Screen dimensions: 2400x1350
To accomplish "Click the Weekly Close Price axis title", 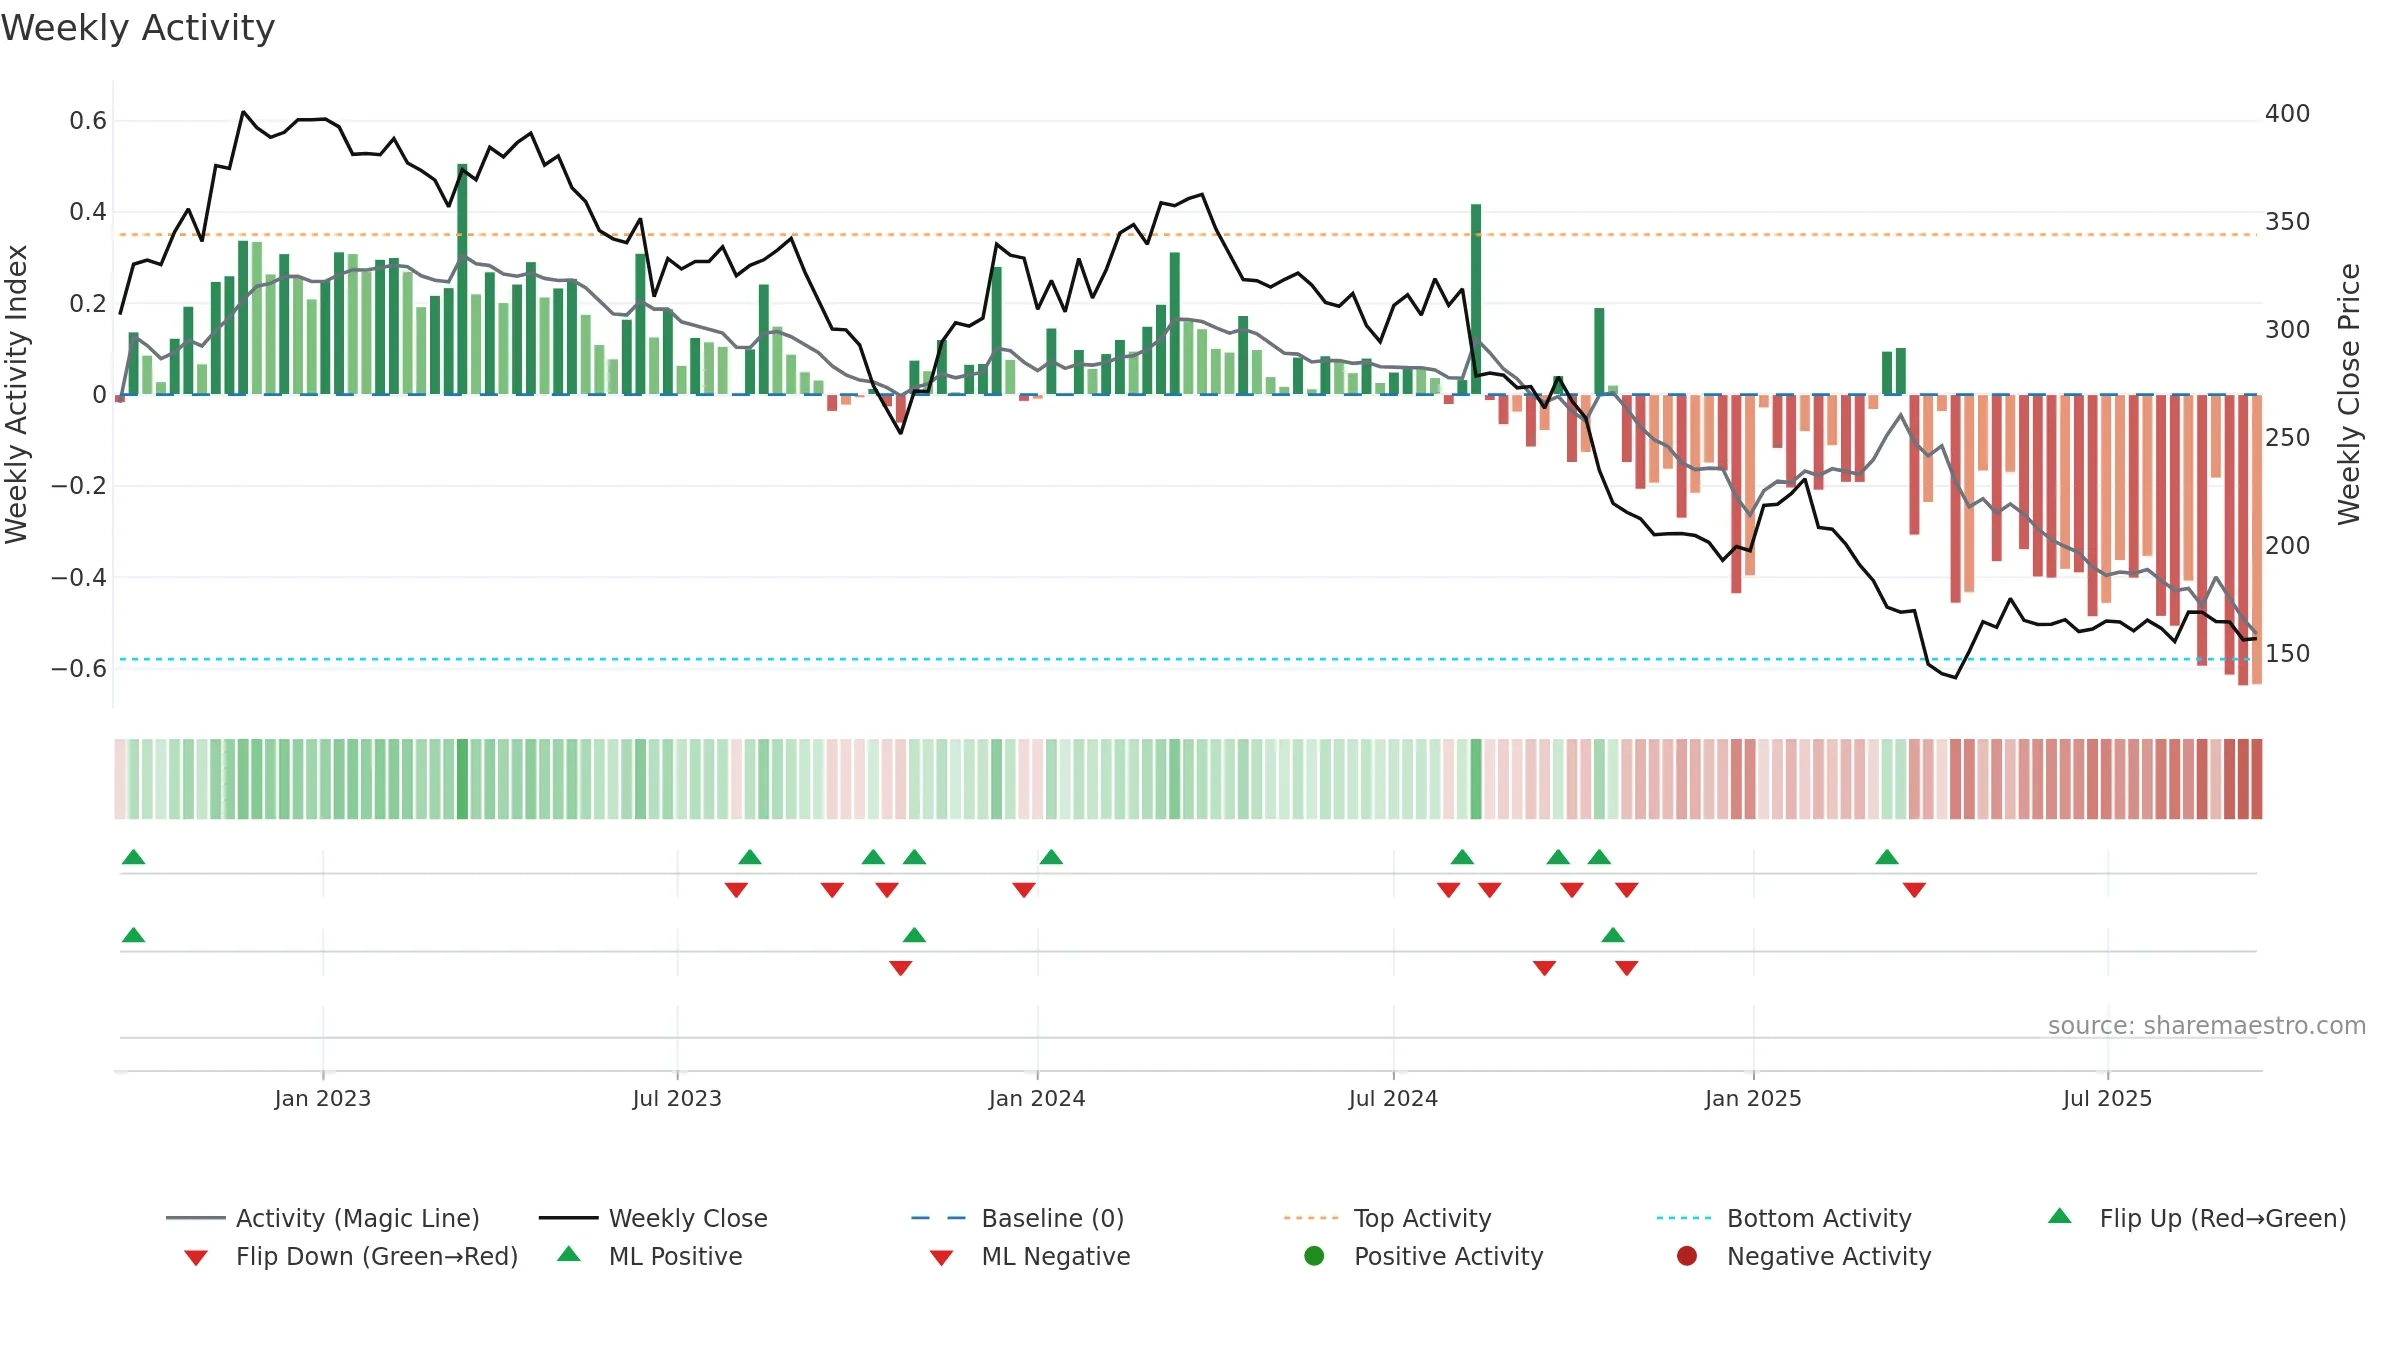I will 2349,394.
